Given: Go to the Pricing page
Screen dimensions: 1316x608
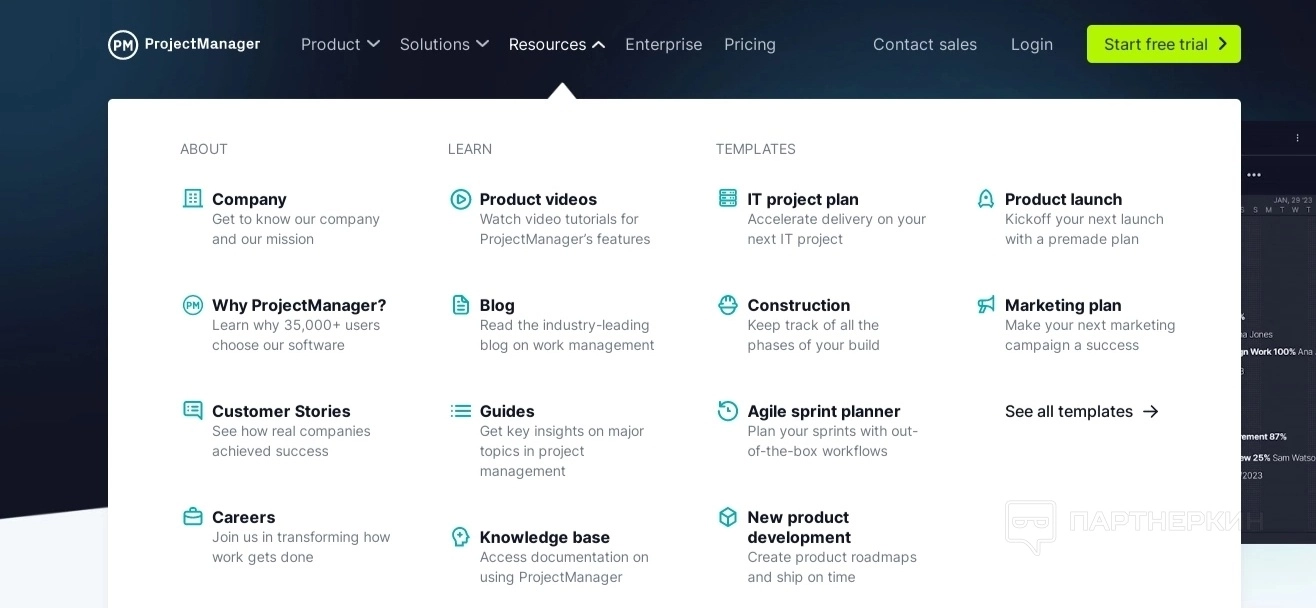Looking at the screenshot, I should coord(750,44).
